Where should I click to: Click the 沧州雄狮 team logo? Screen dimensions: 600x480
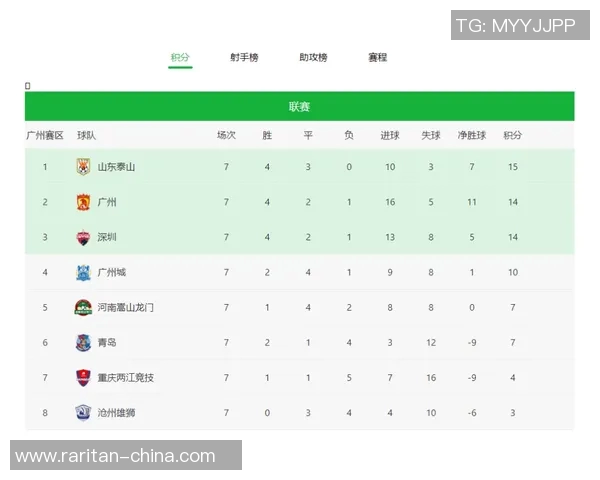(x=83, y=412)
